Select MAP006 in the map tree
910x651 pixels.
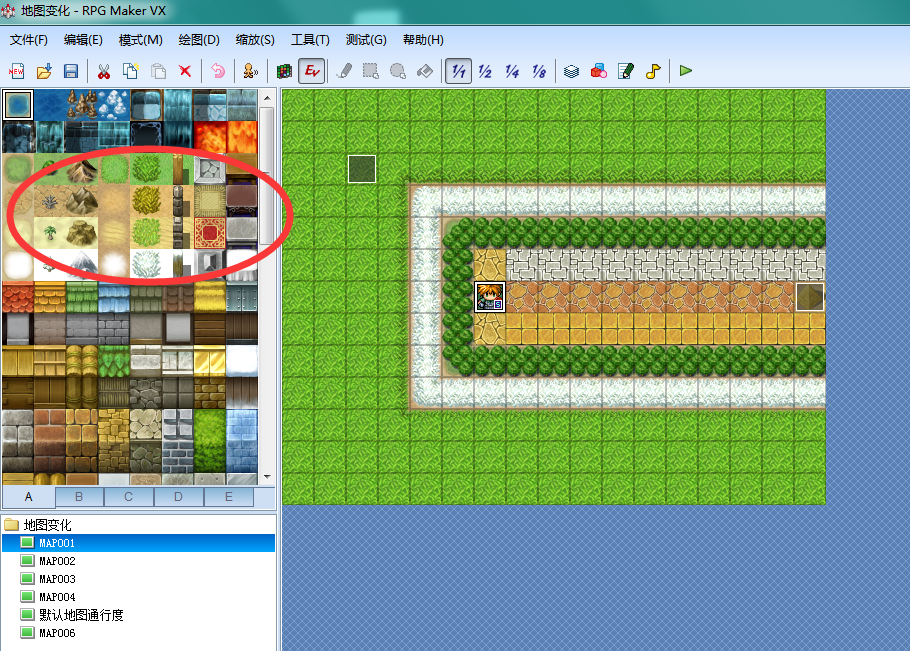[x=57, y=633]
